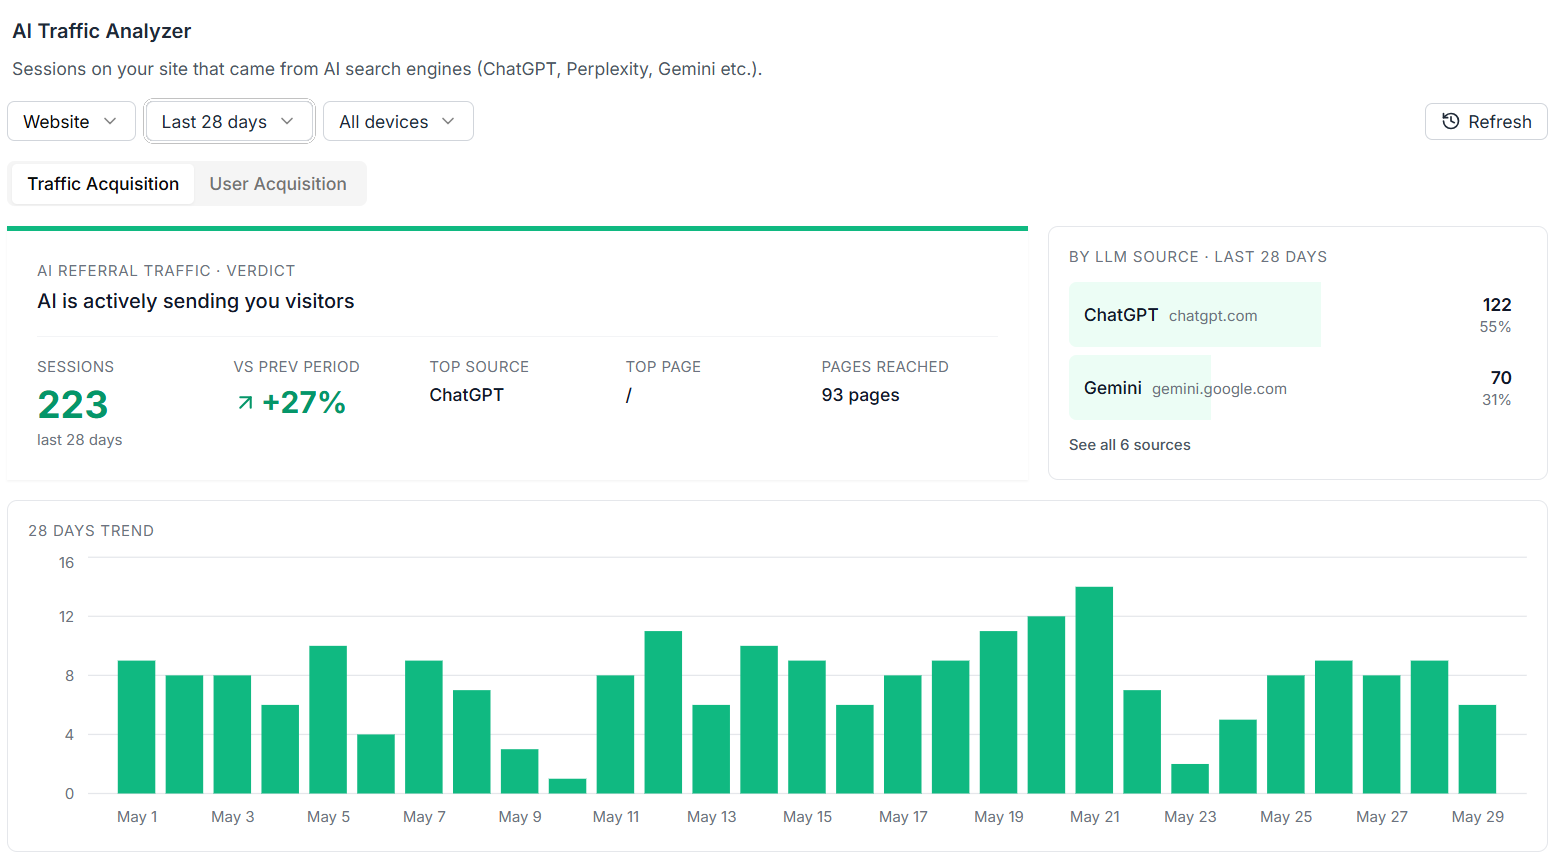
Task: Click the 55% share label
Action: point(1495,327)
